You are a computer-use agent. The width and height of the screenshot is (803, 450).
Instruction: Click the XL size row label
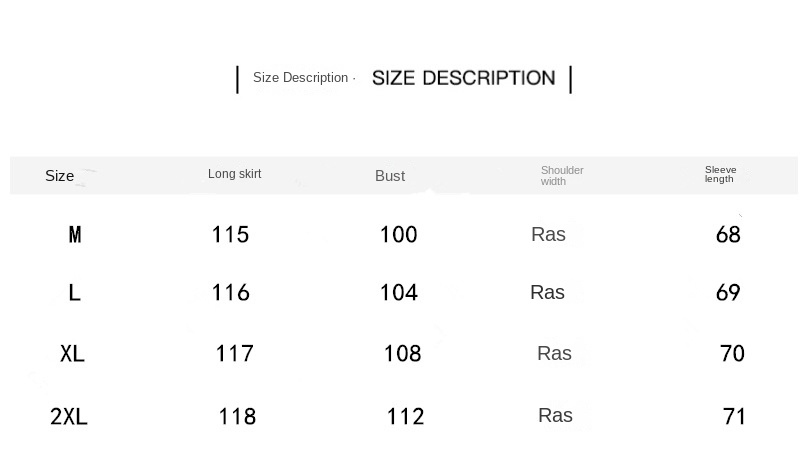click(x=72, y=354)
